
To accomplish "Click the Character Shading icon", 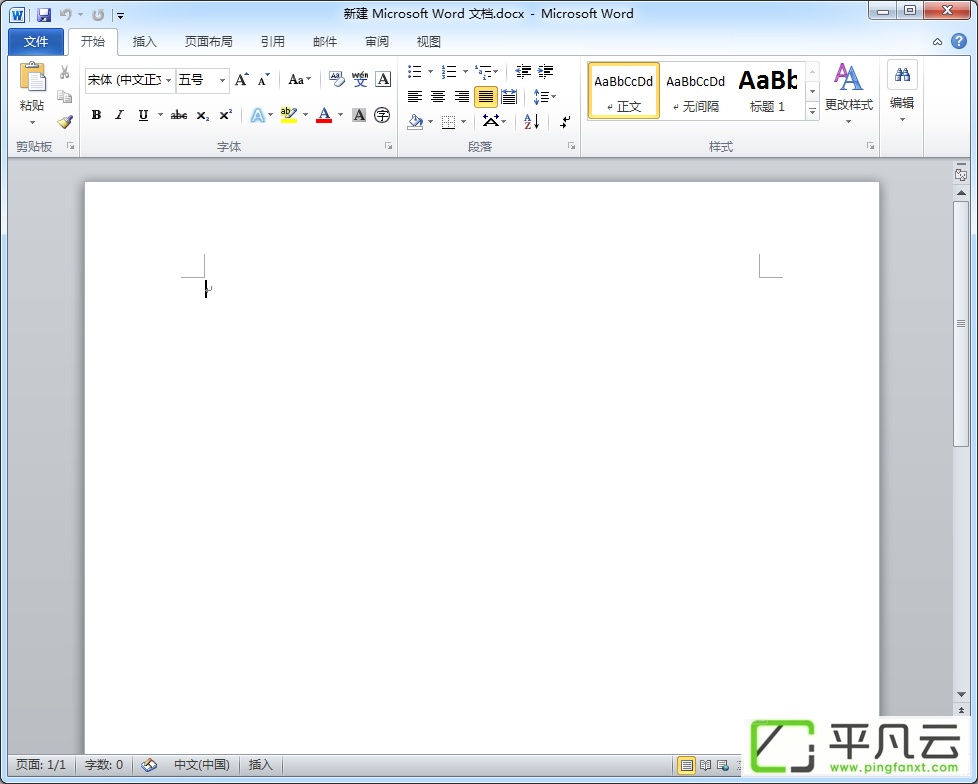I will point(359,115).
